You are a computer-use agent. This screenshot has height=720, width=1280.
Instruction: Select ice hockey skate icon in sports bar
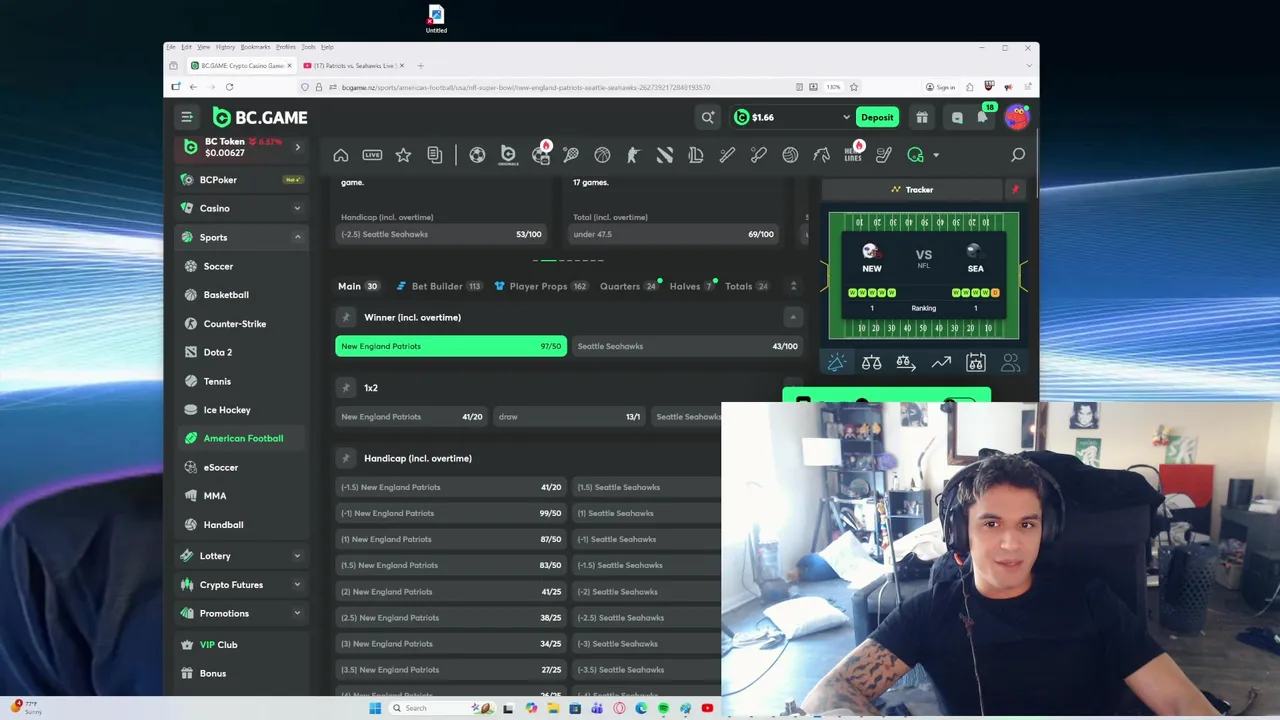[x=884, y=155]
